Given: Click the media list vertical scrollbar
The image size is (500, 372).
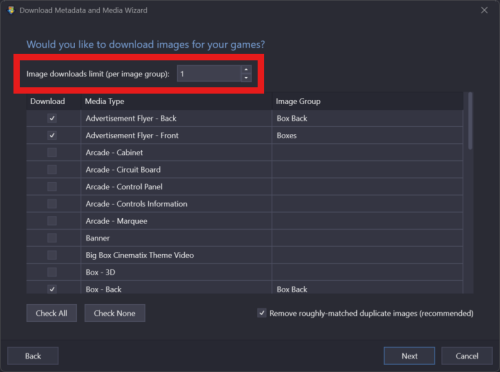Looking at the screenshot, I should (x=470, y=193).
